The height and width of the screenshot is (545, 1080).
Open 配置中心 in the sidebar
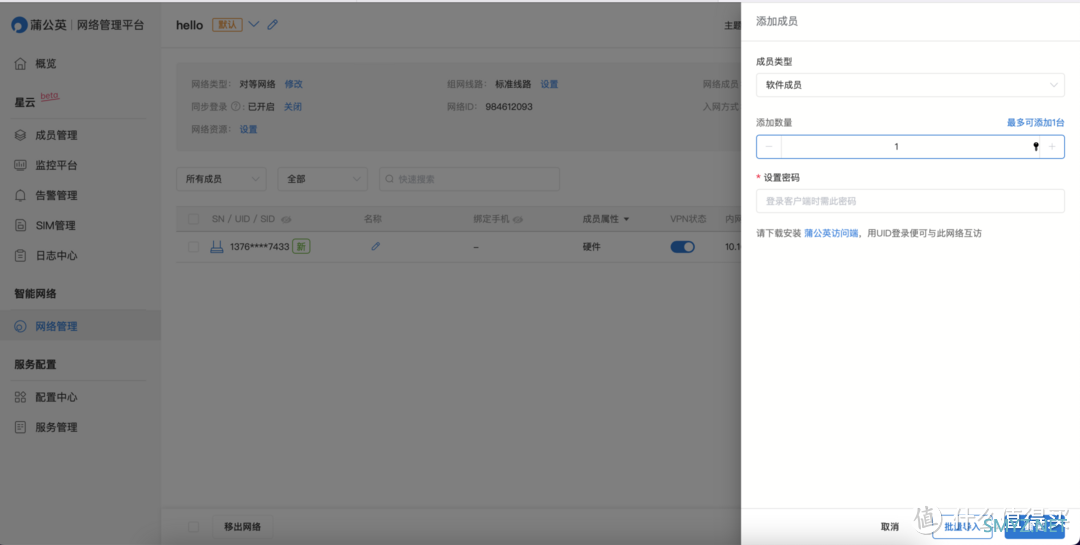(x=56, y=397)
